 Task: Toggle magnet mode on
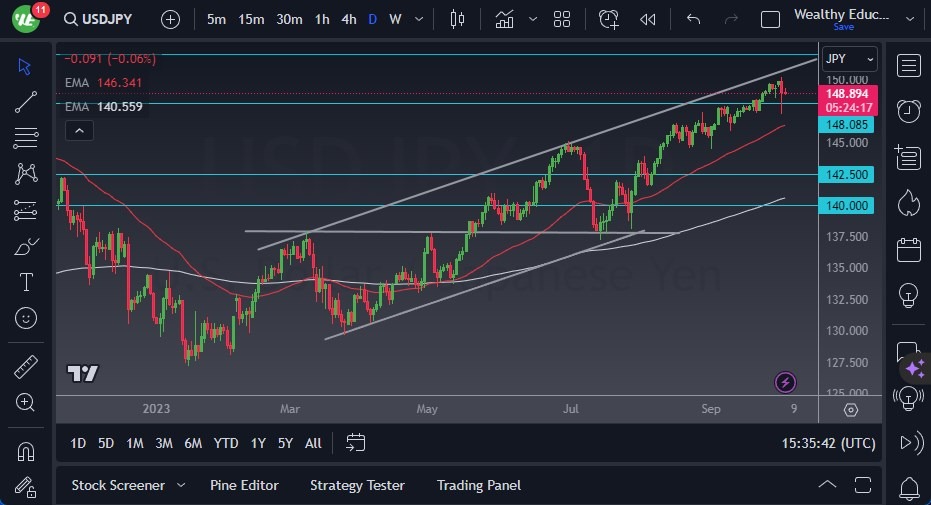point(26,451)
